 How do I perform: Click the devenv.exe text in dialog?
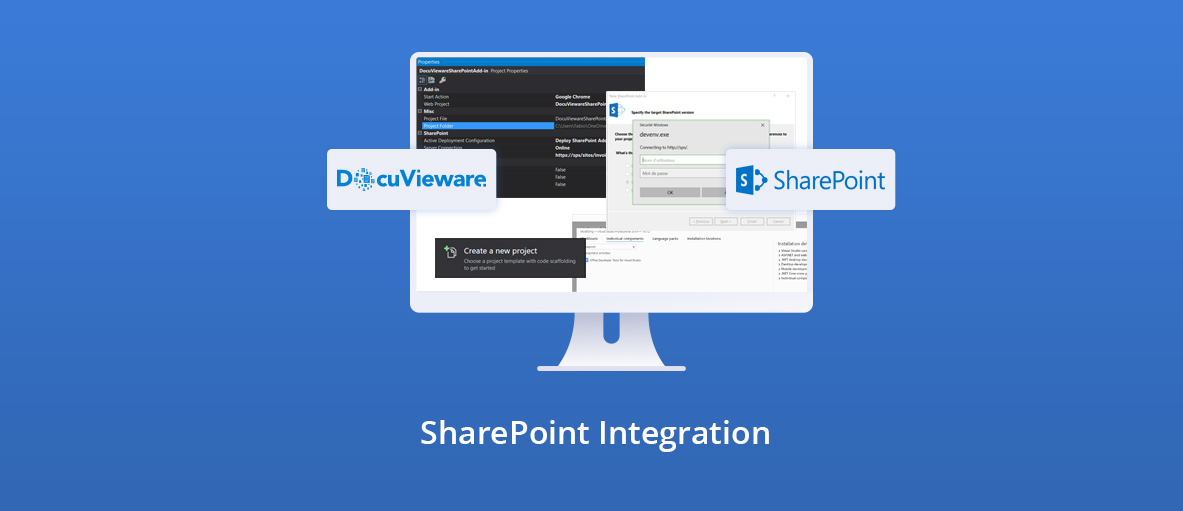[653, 134]
